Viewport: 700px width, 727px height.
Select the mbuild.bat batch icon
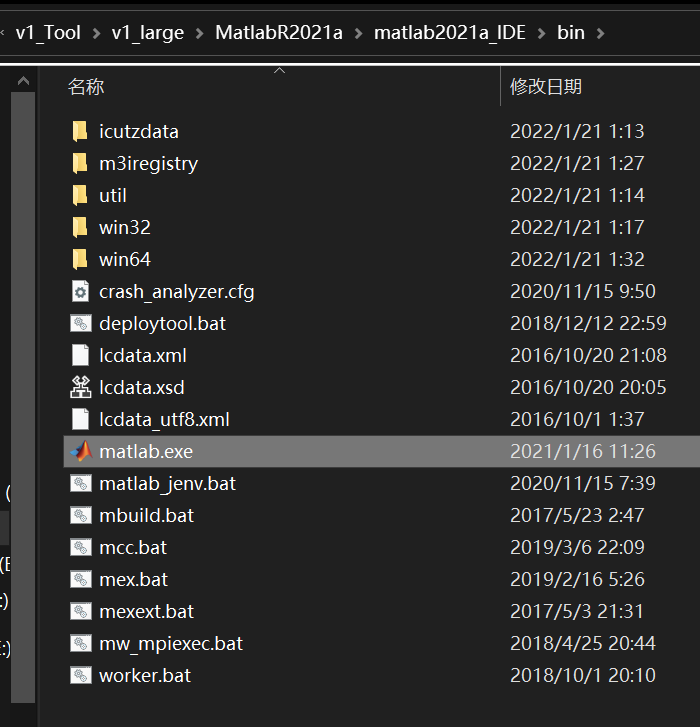coord(81,515)
